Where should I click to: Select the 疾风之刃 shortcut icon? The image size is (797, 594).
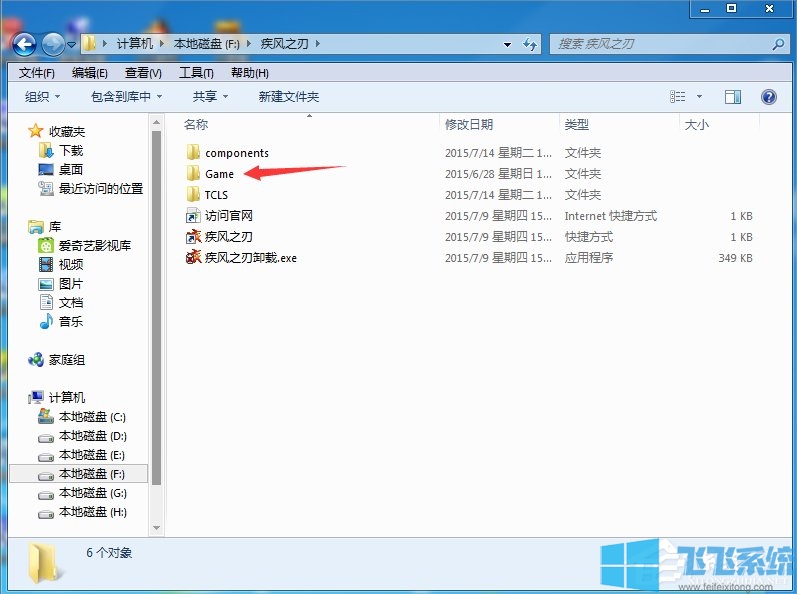(x=193, y=237)
